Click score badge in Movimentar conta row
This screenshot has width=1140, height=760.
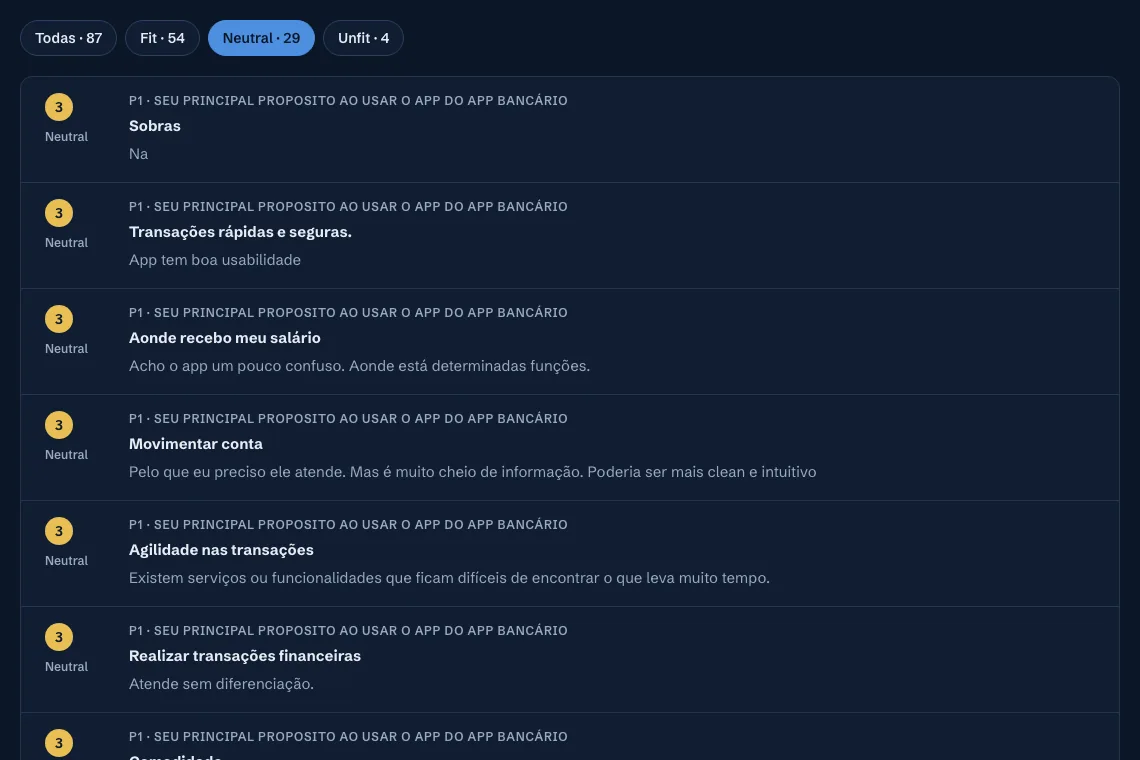[x=59, y=425]
